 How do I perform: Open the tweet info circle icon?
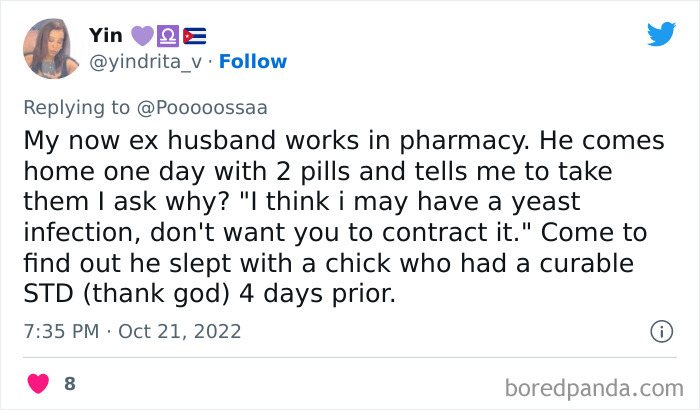coord(660,330)
